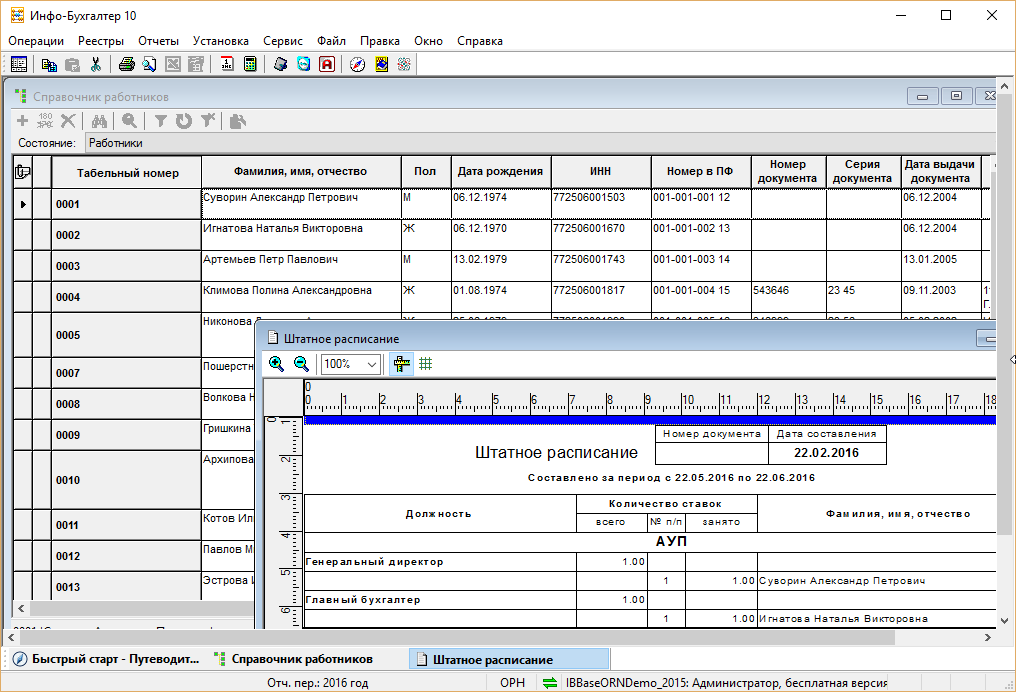
Task: Click cell Игнатова Наталья Викторовна in workers table
Action: tap(301, 235)
